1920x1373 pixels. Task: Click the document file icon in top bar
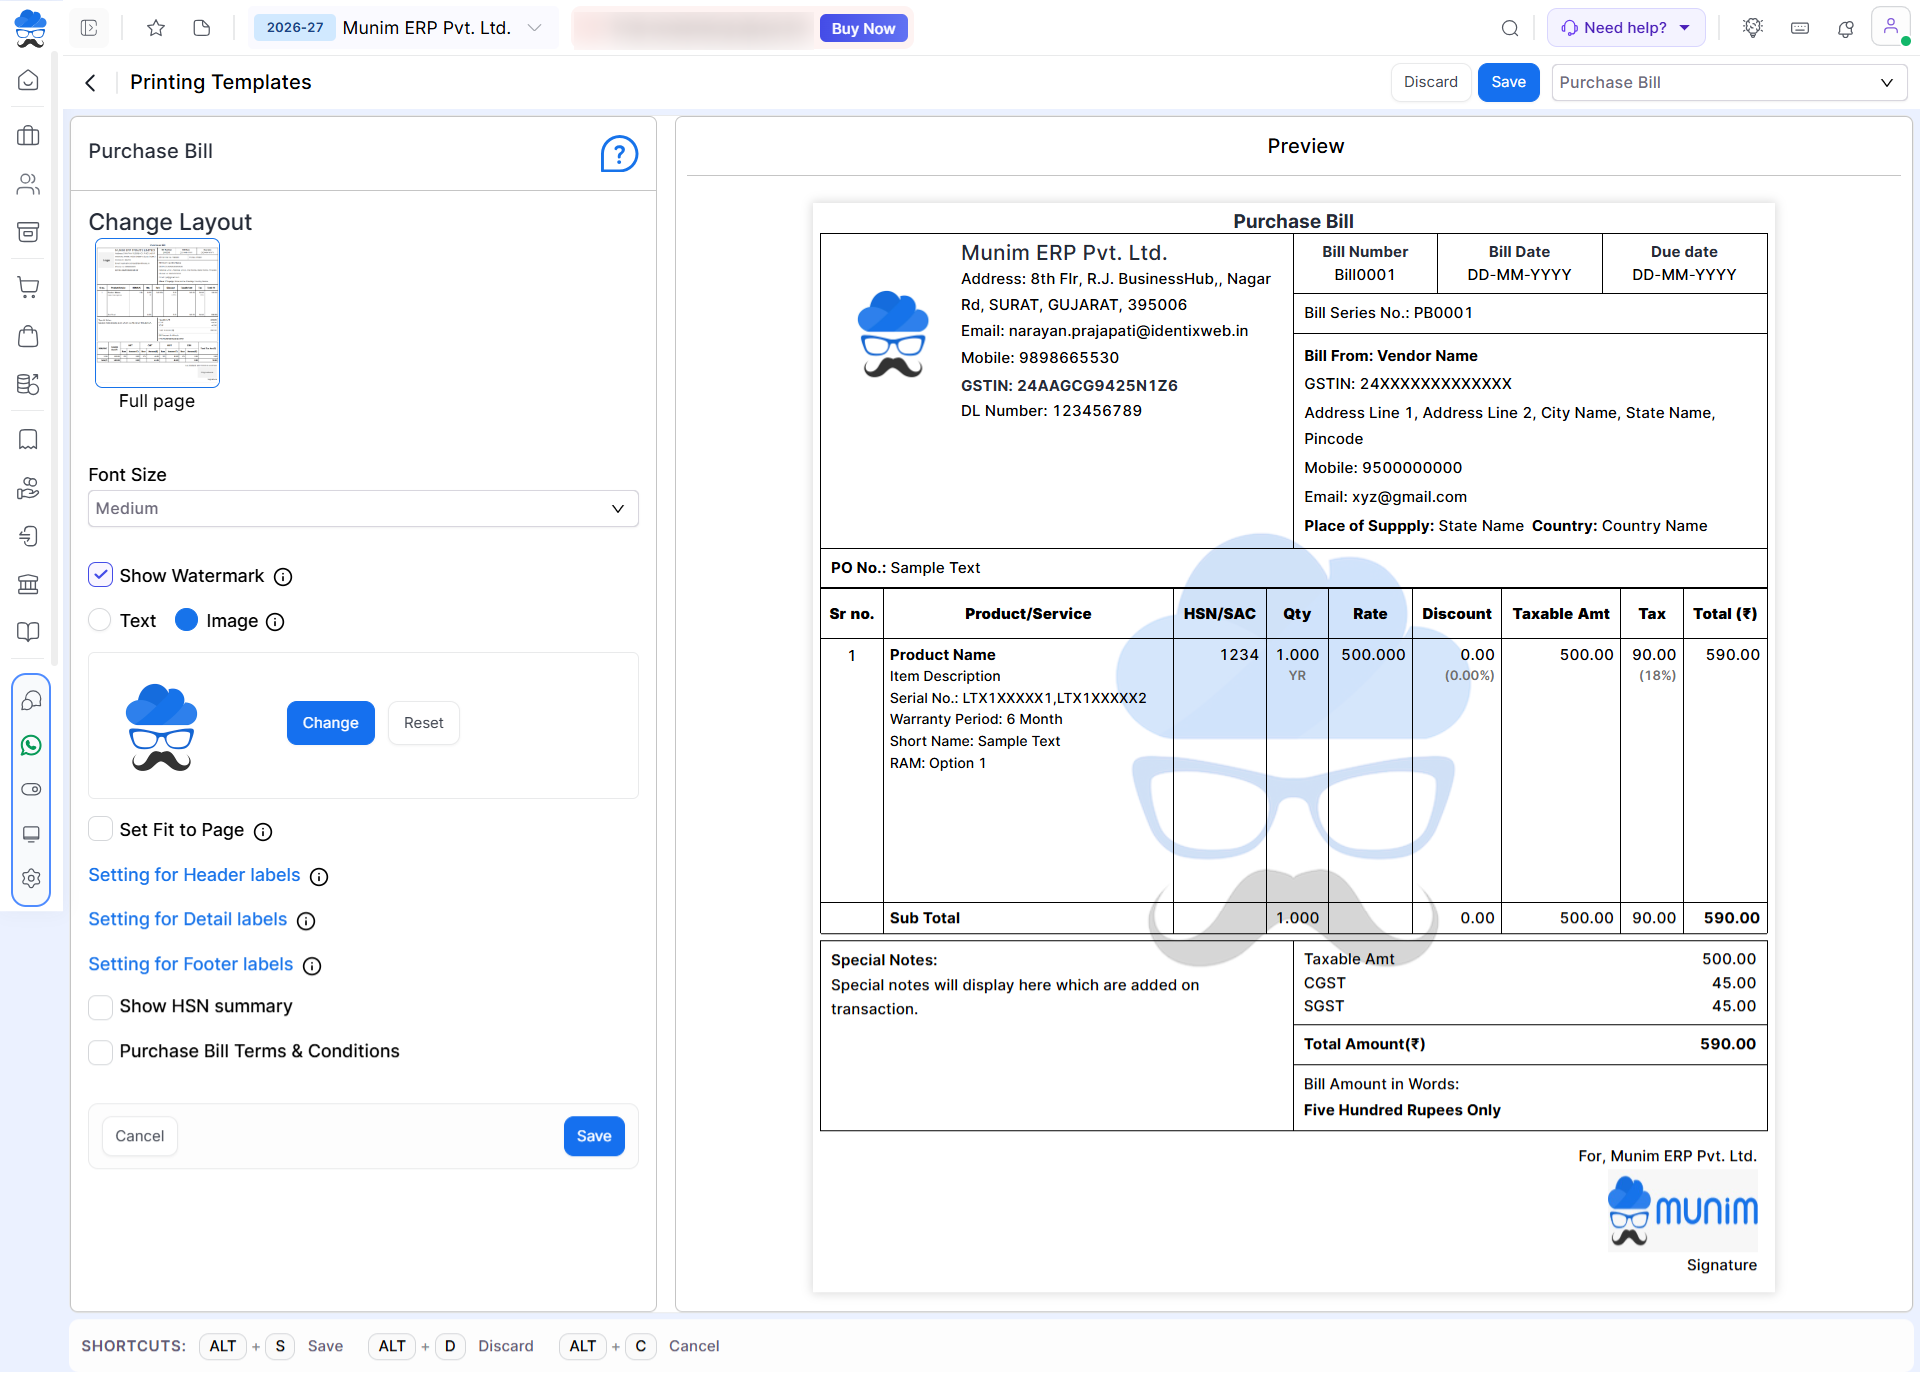pyautogui.click(x=202, y=28)
